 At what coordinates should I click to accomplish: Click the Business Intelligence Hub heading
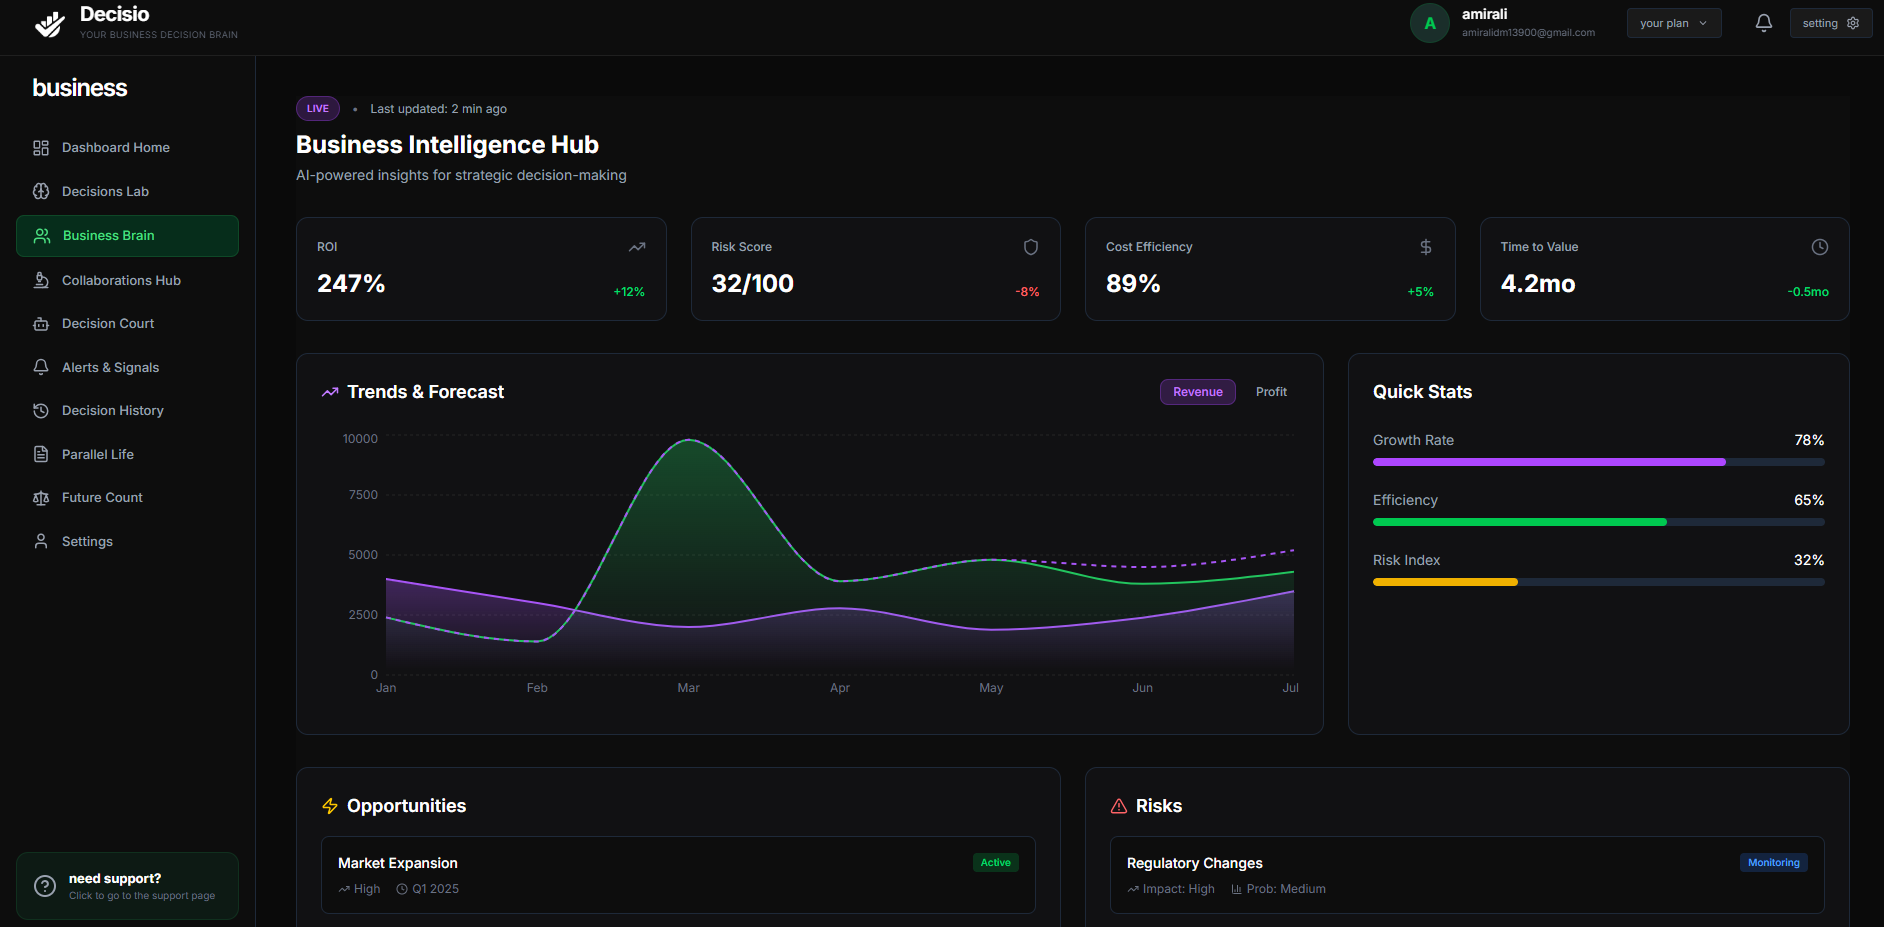(447, 145)
